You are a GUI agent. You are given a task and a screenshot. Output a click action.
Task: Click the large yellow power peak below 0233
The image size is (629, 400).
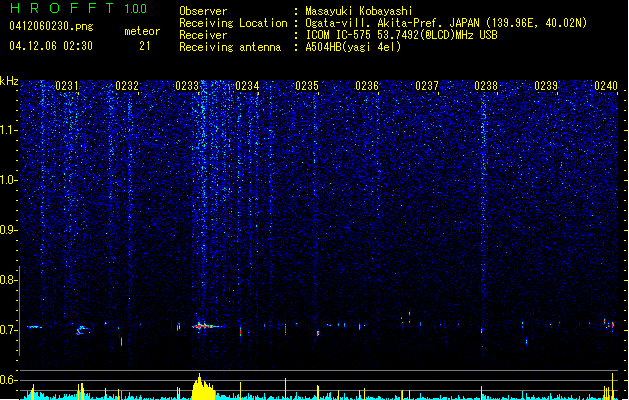(x=203, y=387)
